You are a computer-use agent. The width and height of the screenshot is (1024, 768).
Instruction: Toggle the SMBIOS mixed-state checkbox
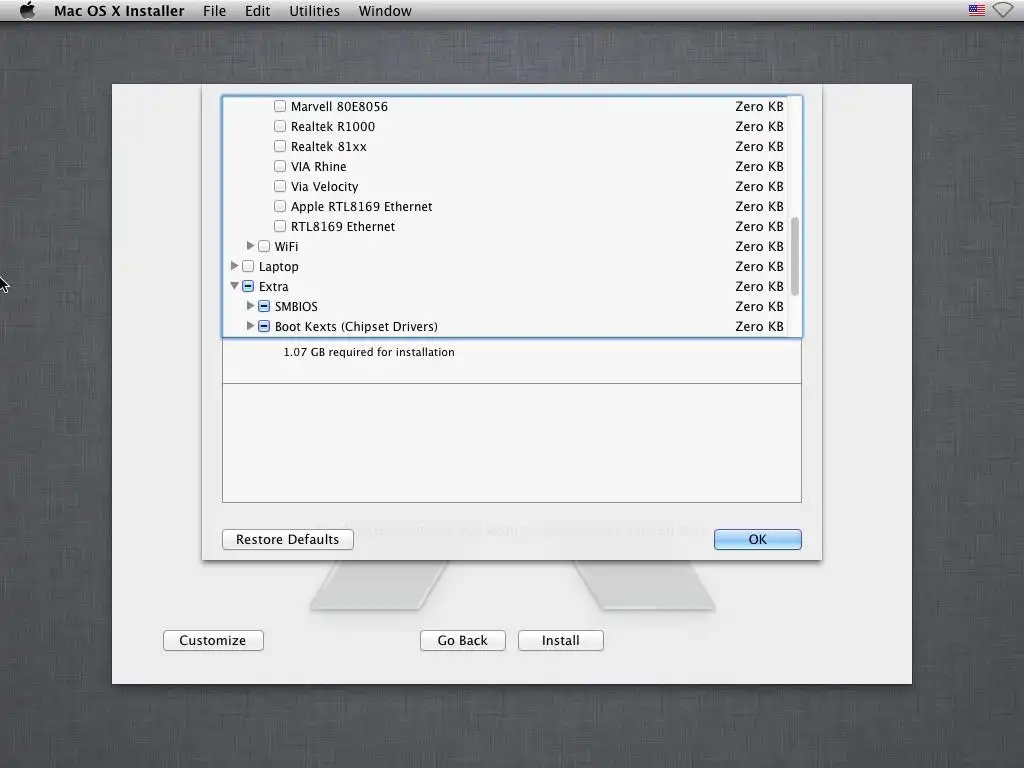point(264,306)
